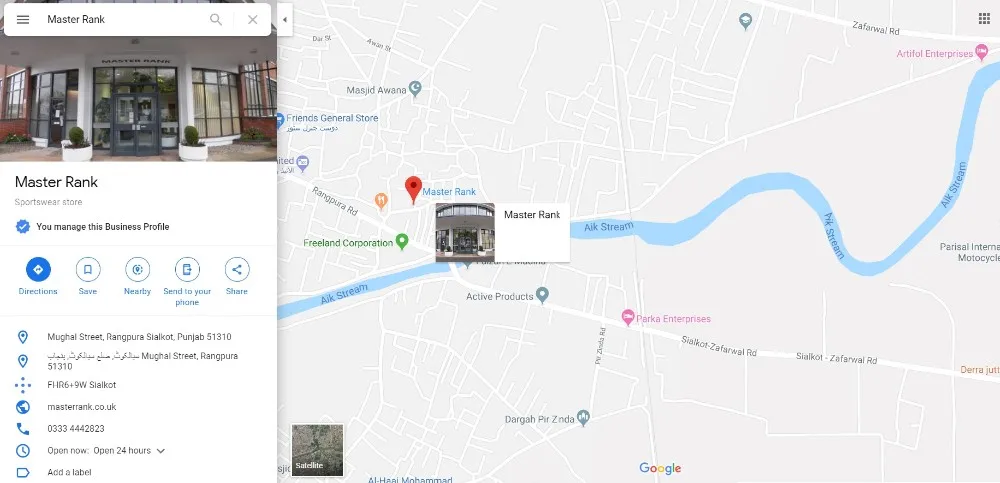The width and height of the screenshot is (1000, 483).
Task: Select the Masjid Awana marker
Action: click(x=415, y=89)
